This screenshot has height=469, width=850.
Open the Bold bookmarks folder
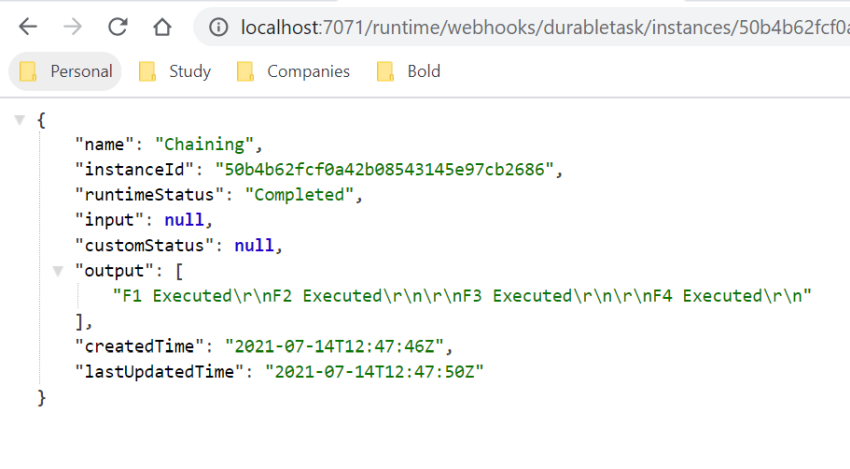tap(409, 72)
